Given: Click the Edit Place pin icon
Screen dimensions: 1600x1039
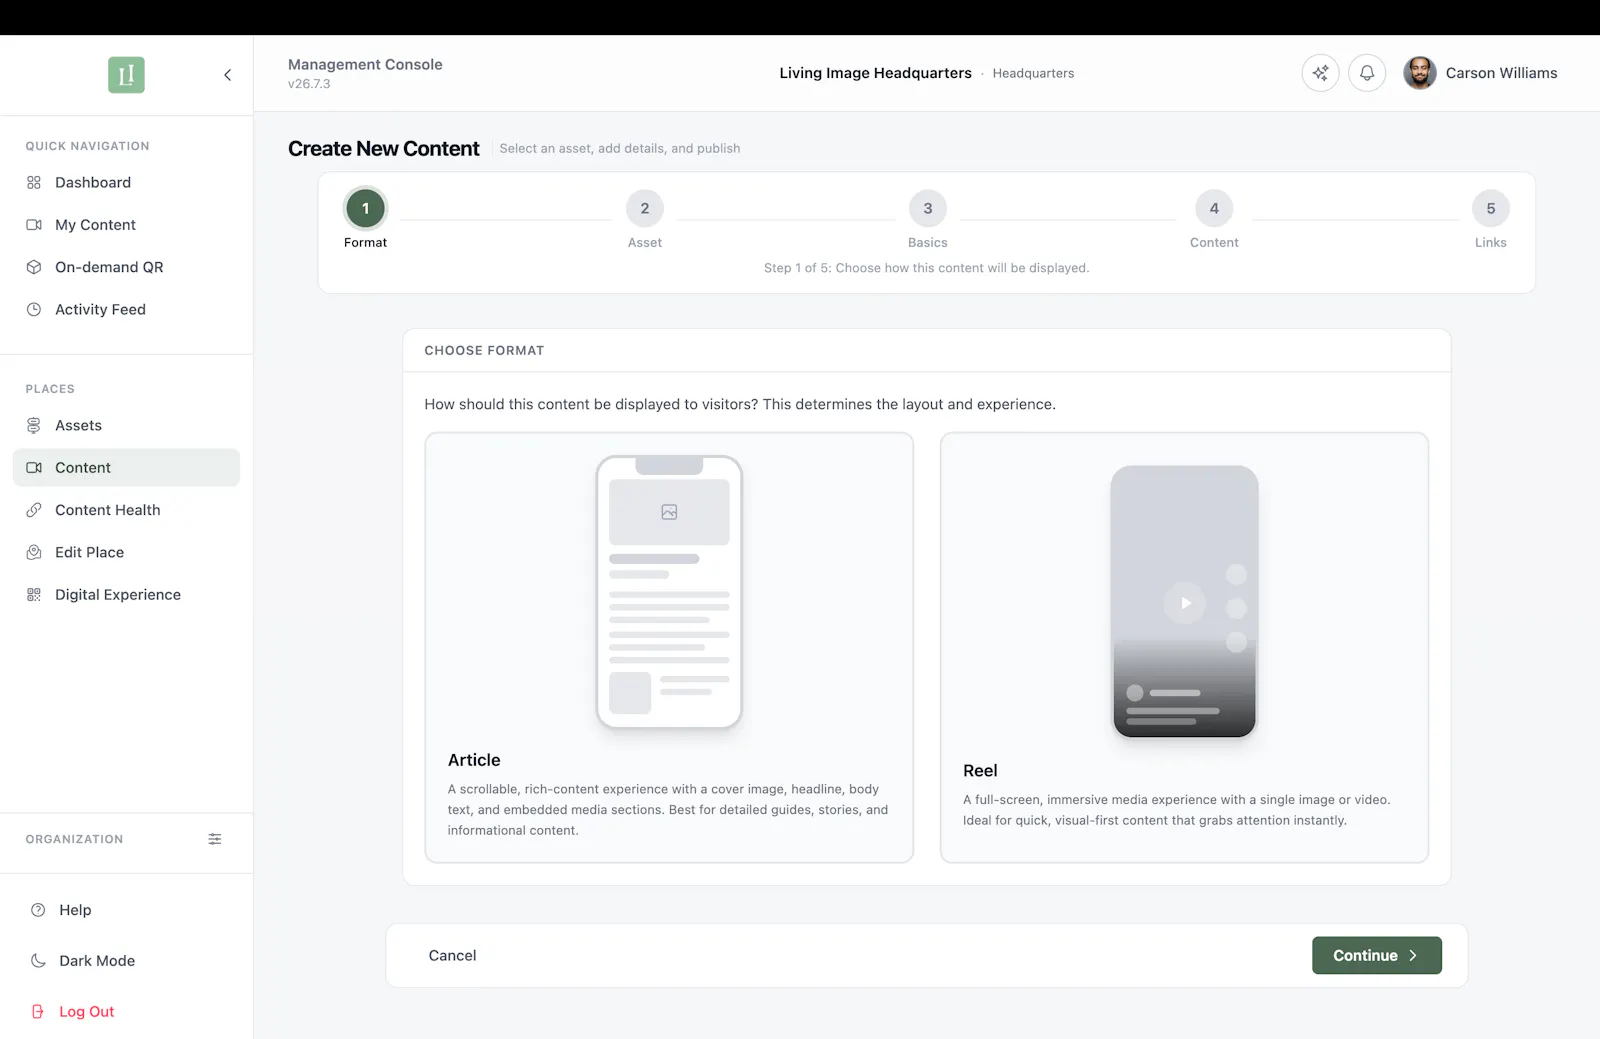Looking at the screenshot, I should point(34,552).
